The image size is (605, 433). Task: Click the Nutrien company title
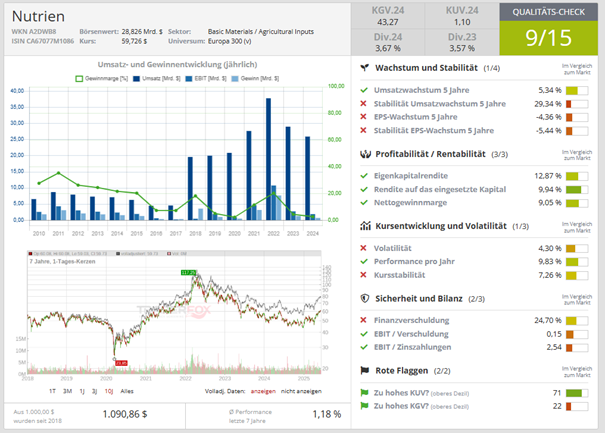38,16
